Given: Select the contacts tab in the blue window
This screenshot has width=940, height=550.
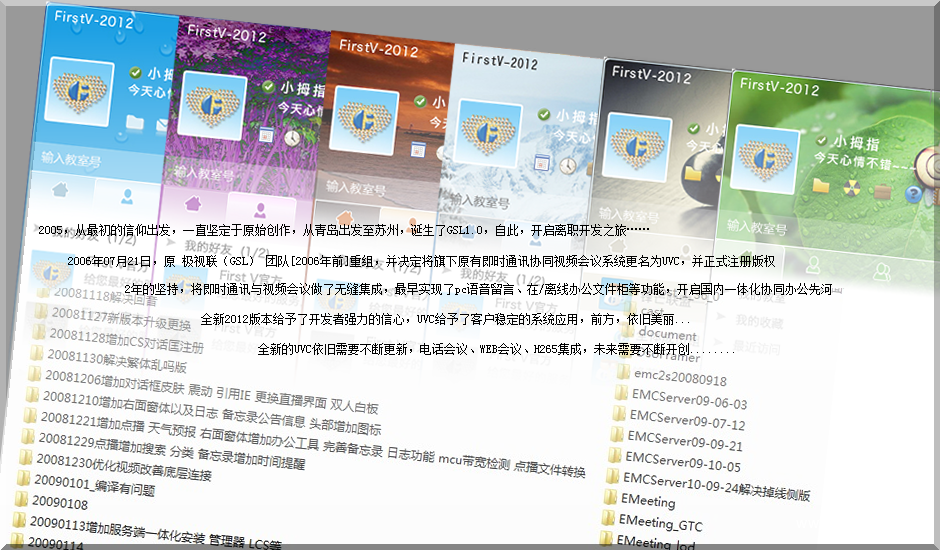Looking at the screenshot, I should [126, 196].
